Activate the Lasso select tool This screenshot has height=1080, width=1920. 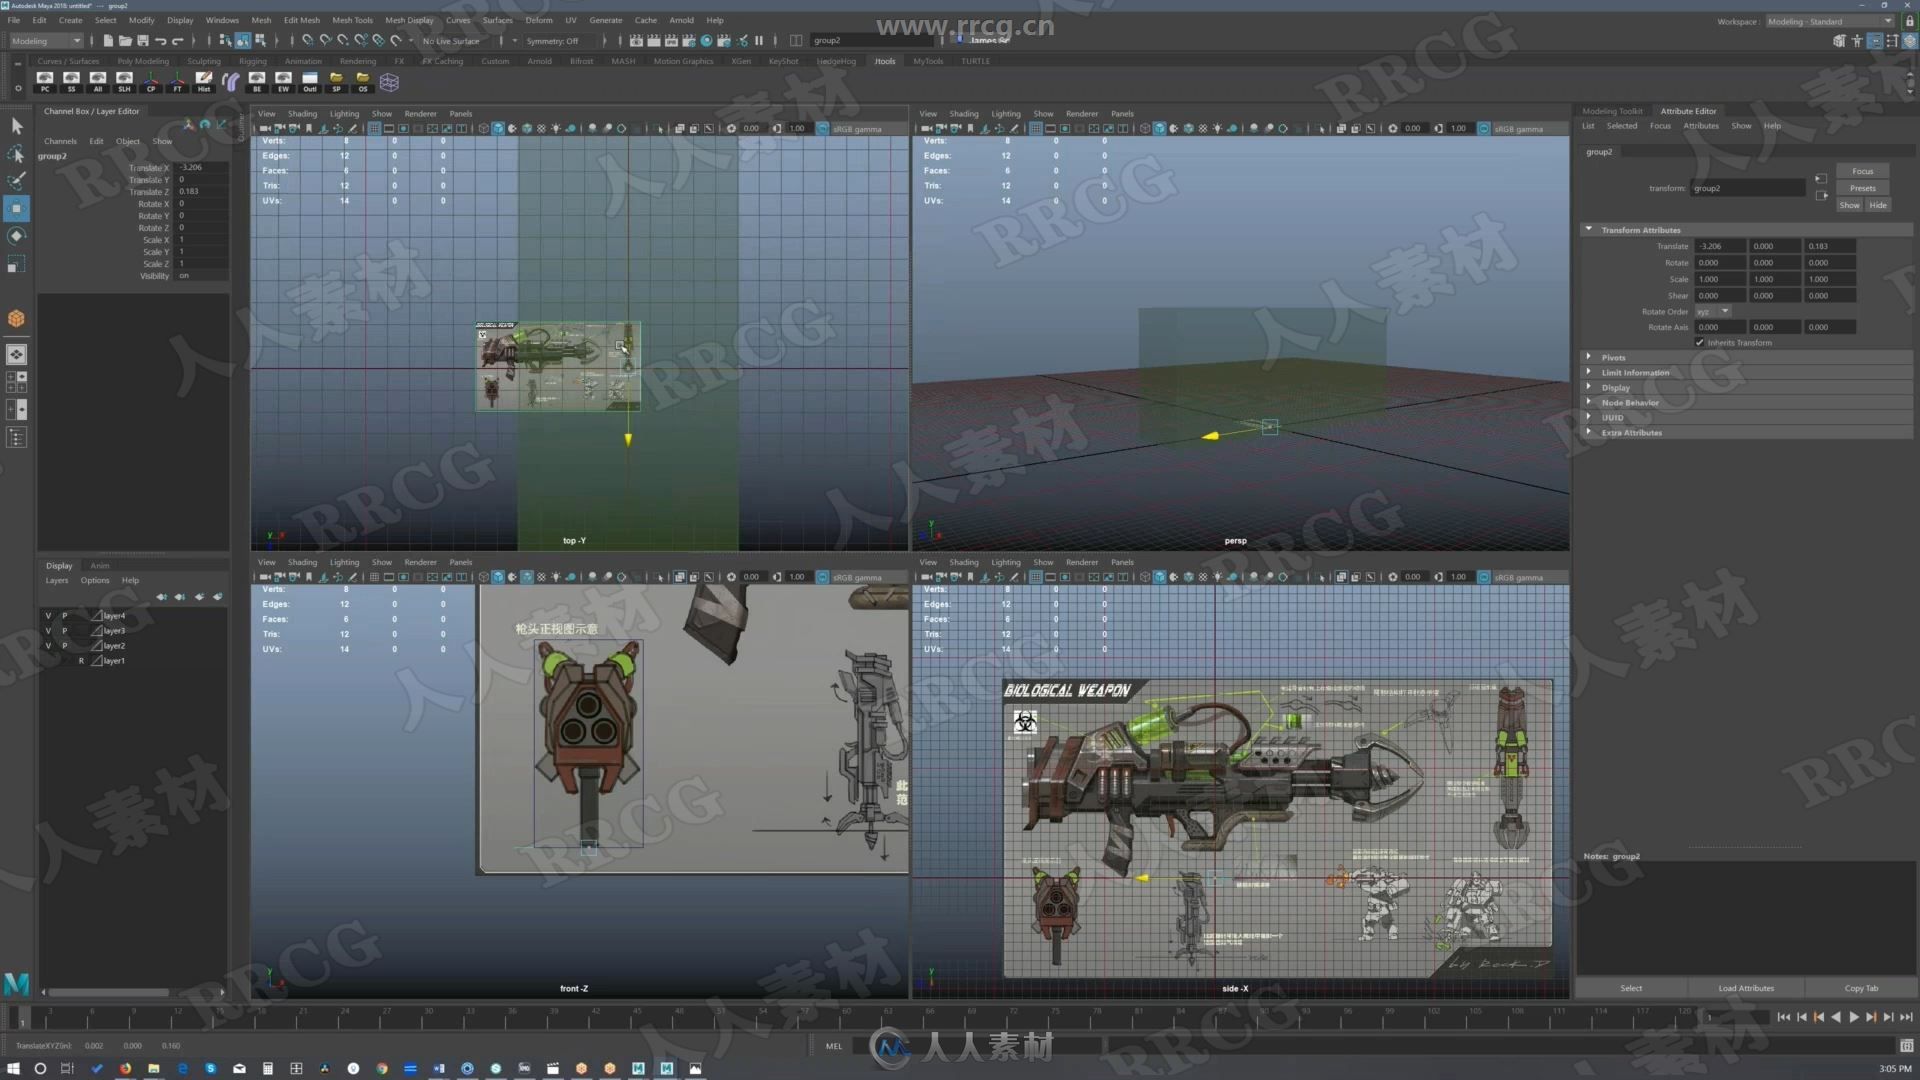point(16,154)
